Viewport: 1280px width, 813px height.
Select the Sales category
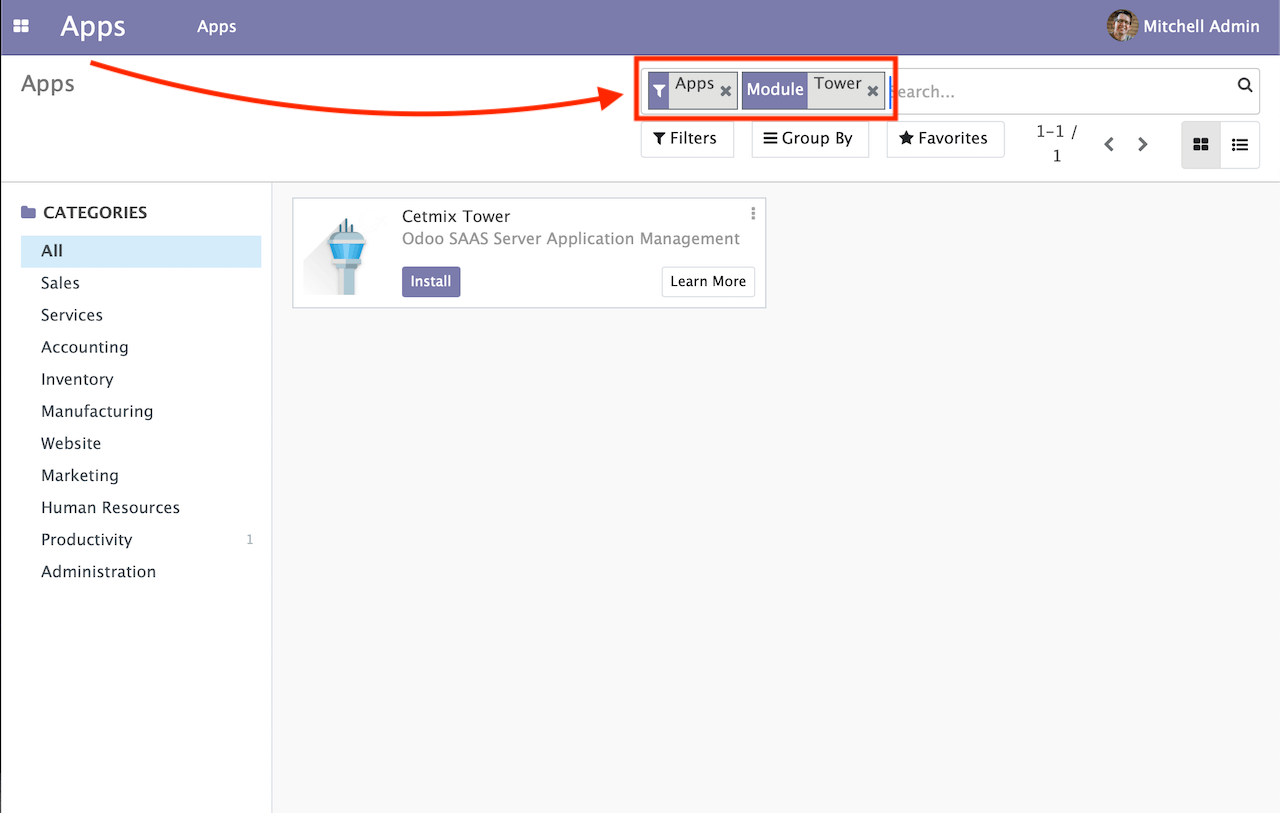click(141, 283)
